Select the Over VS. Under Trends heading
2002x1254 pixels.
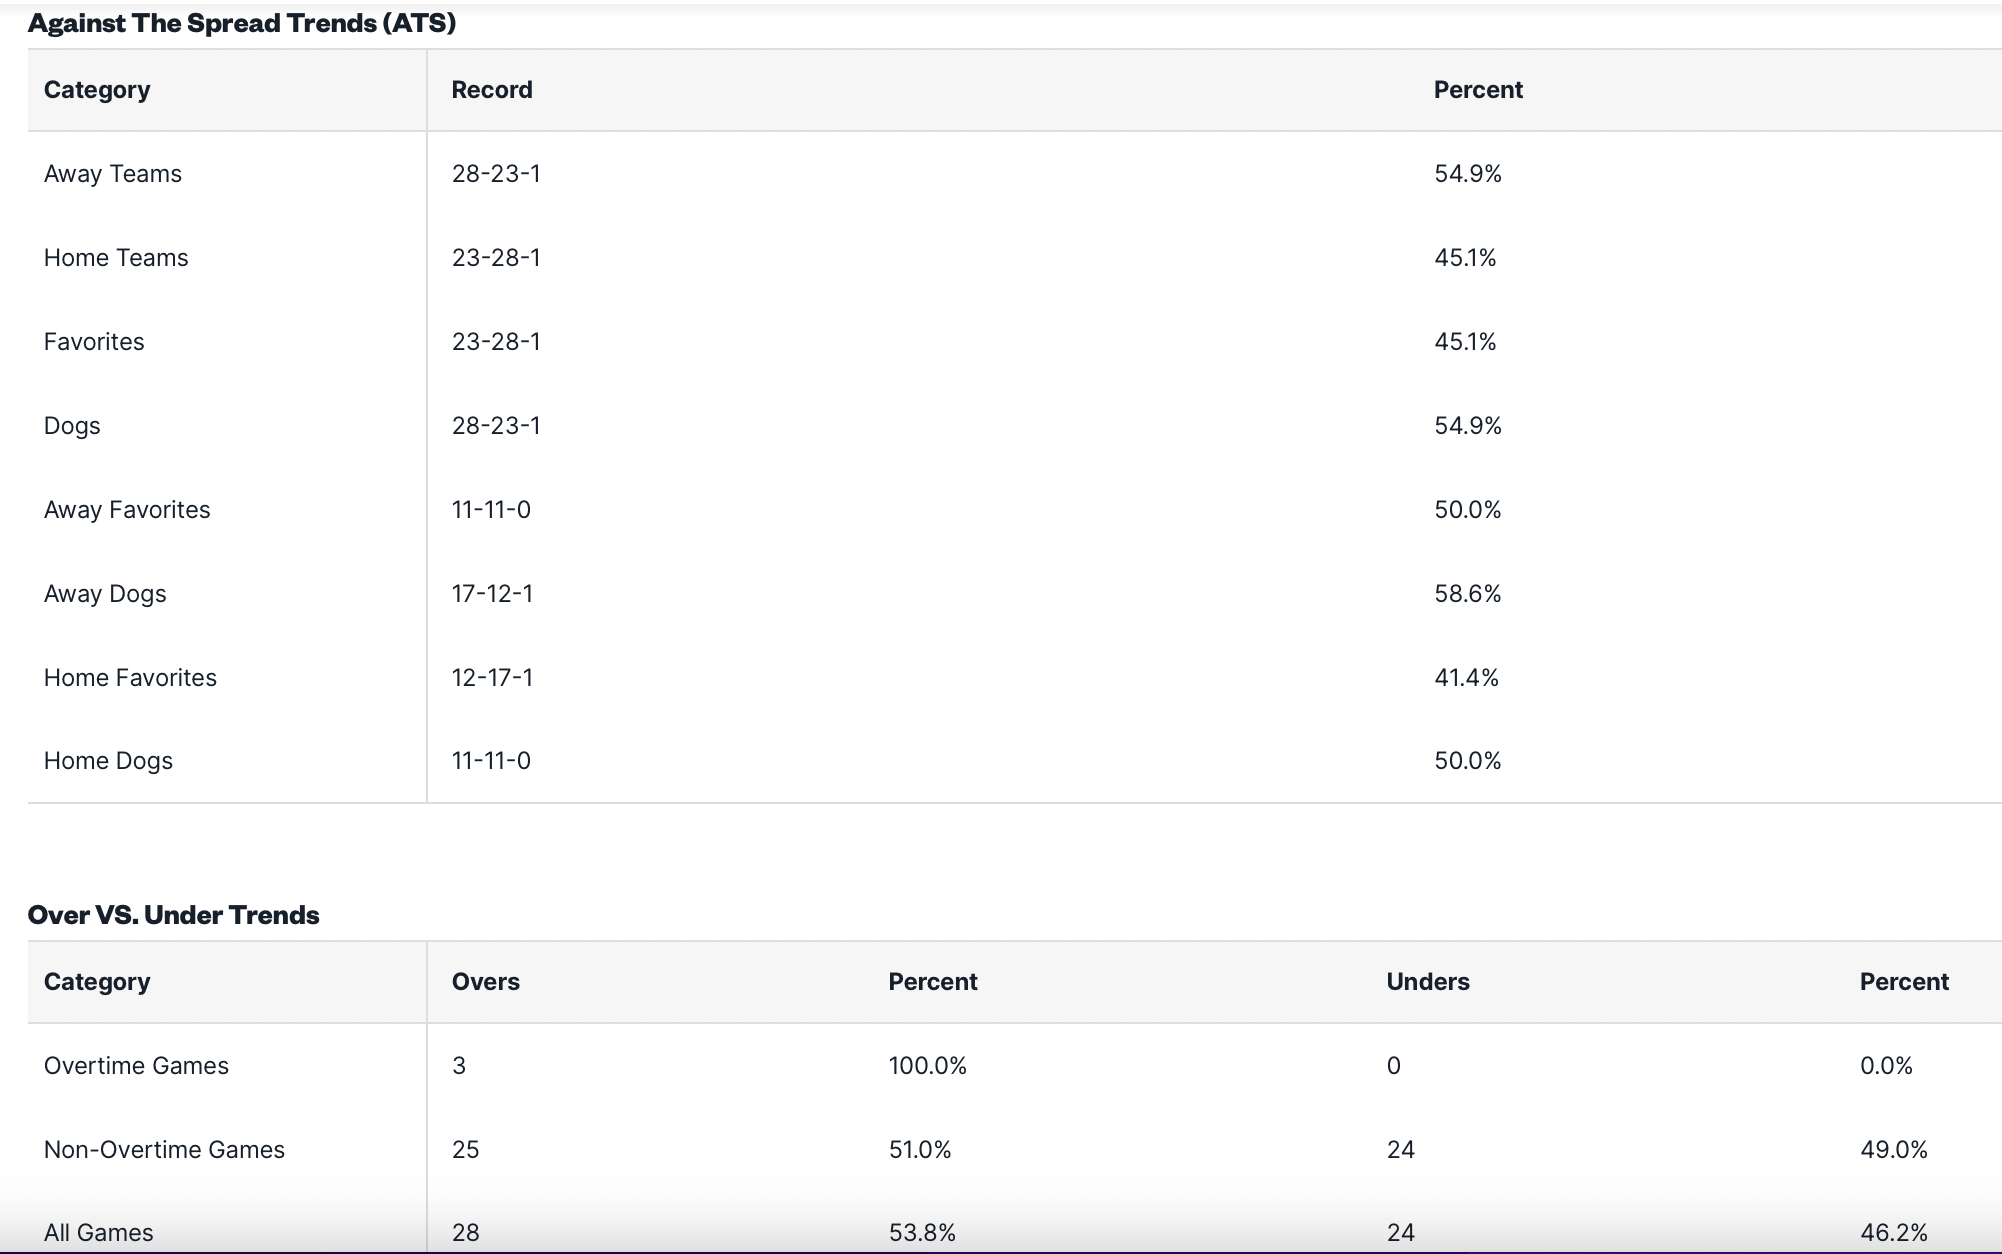(174, 915)
